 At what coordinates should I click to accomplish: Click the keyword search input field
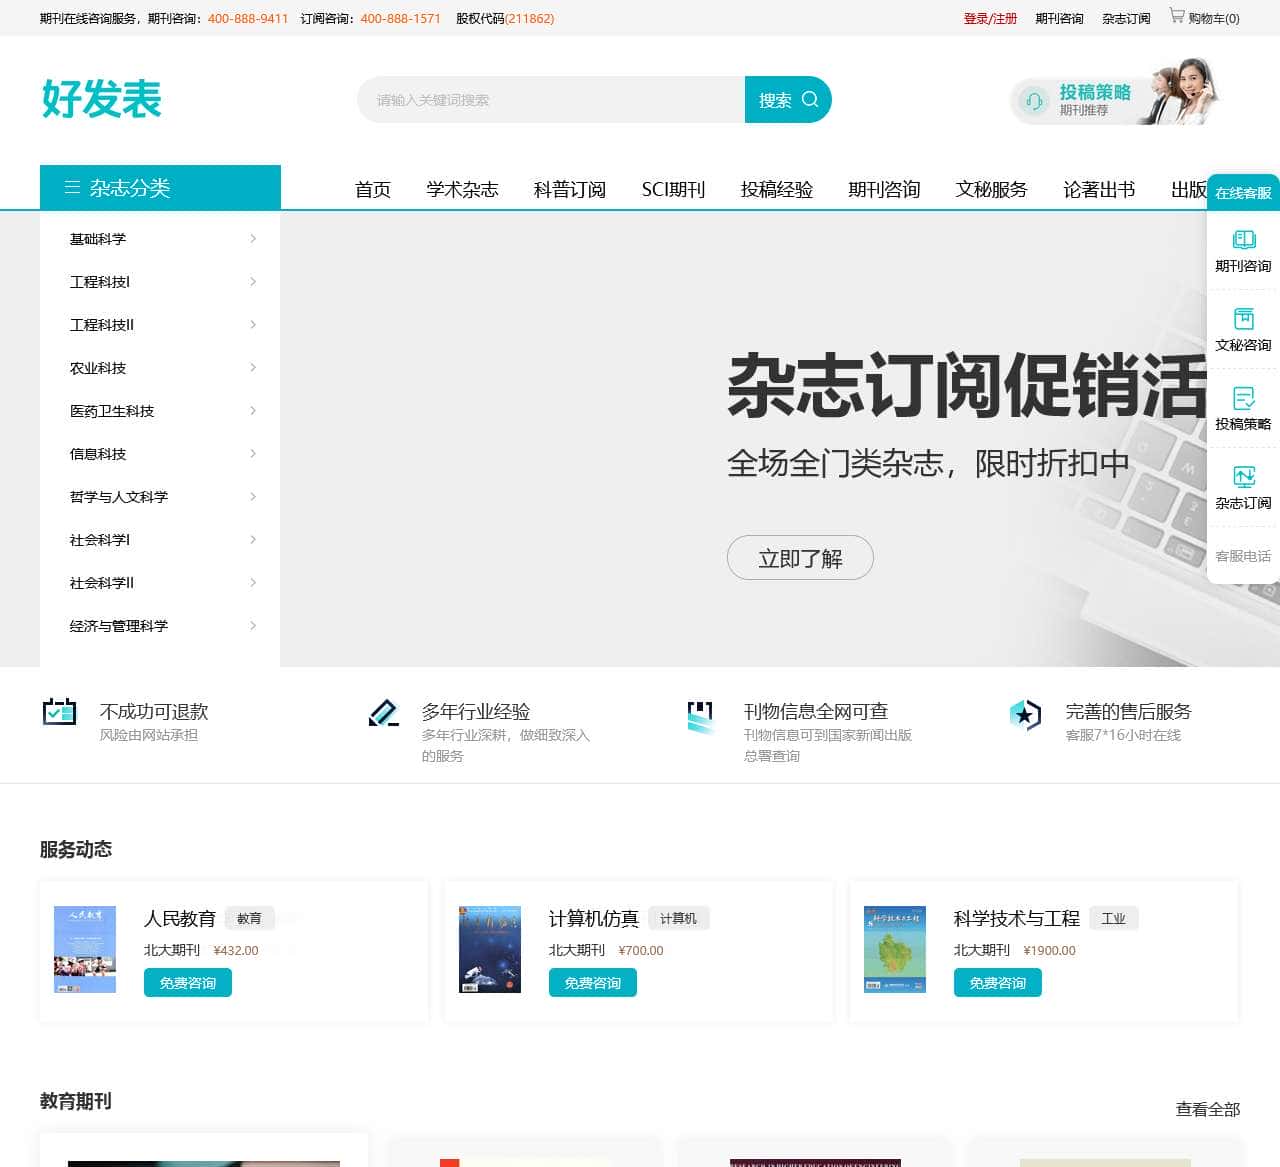(x=551, y=99)
